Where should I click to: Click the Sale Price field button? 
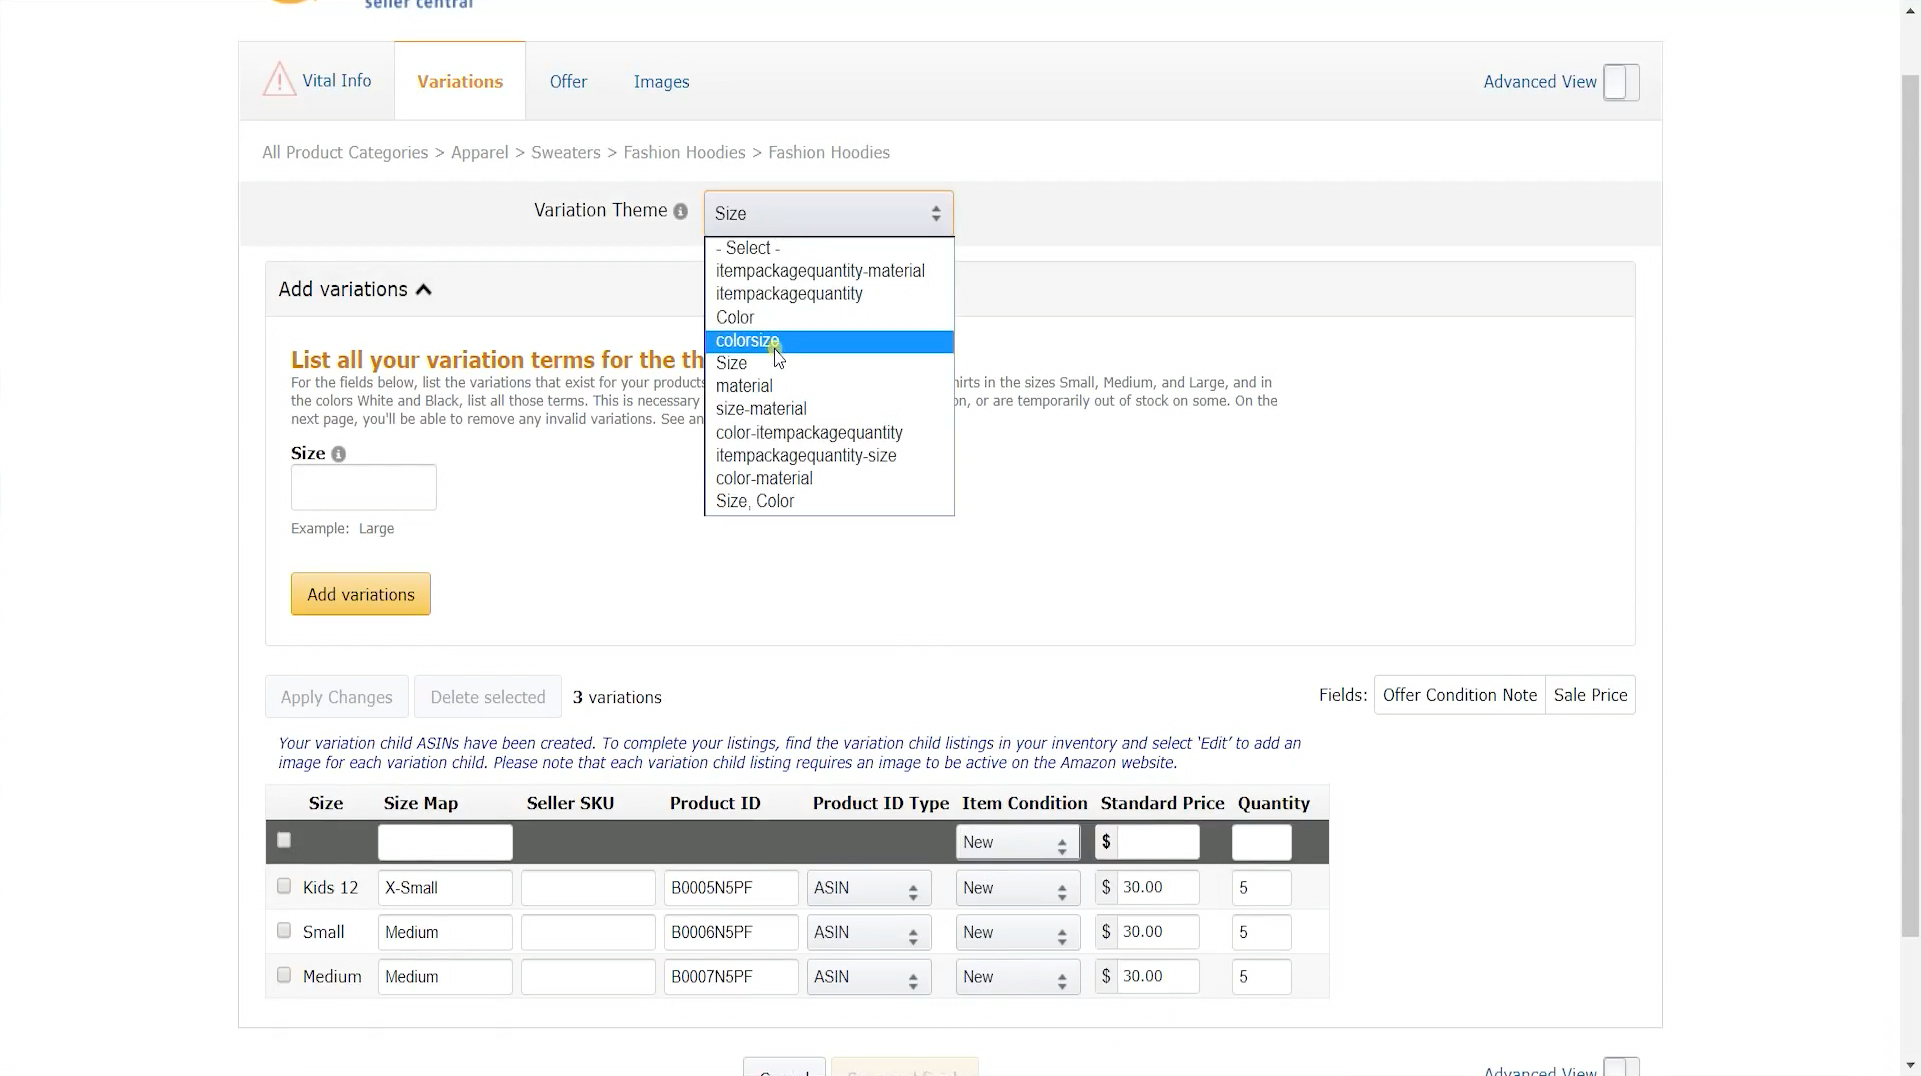(x=1590, y=695)
